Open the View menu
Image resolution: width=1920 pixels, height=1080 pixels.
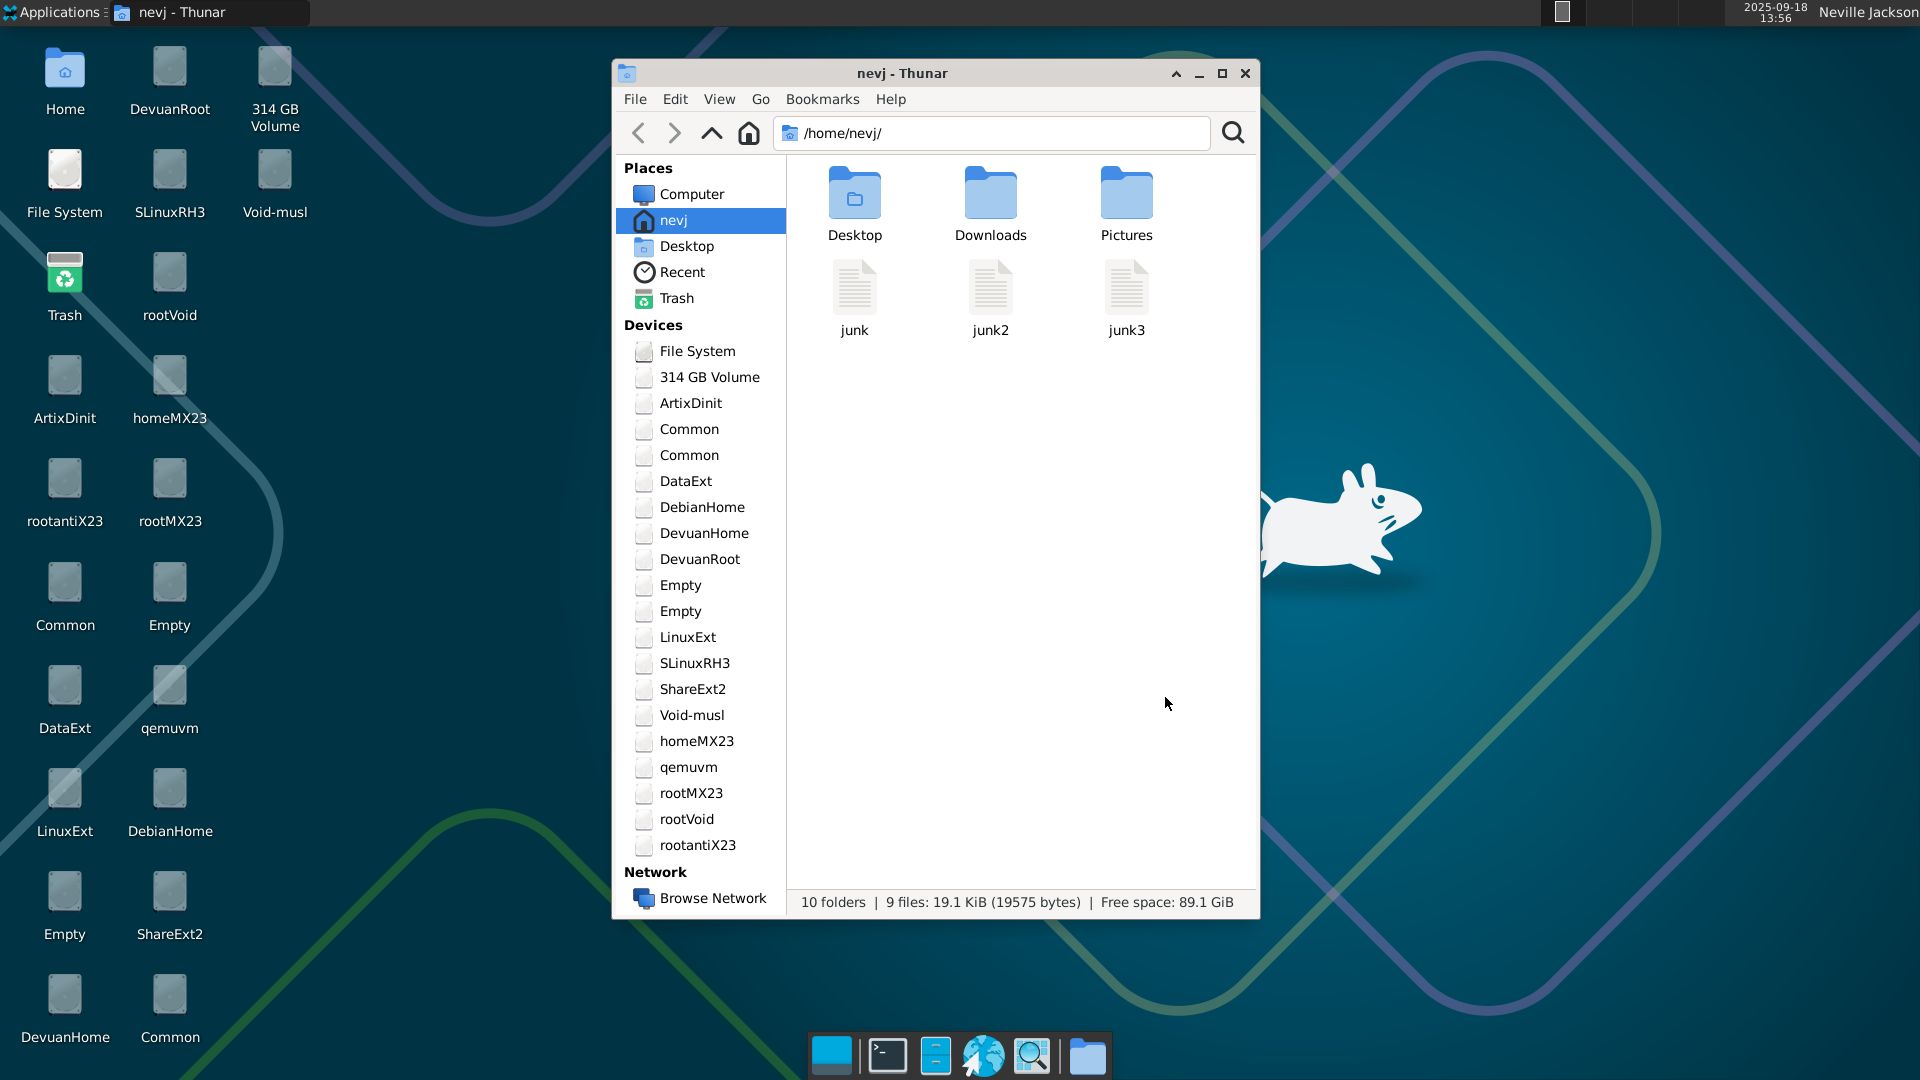[x=719, y=99]
